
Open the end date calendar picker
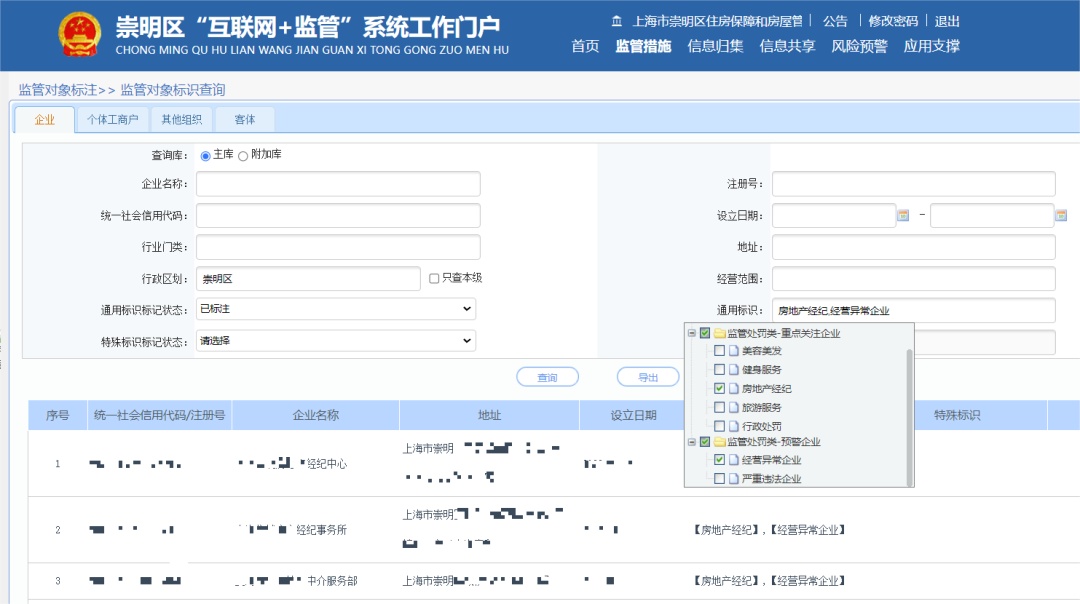pos(1061,215)
